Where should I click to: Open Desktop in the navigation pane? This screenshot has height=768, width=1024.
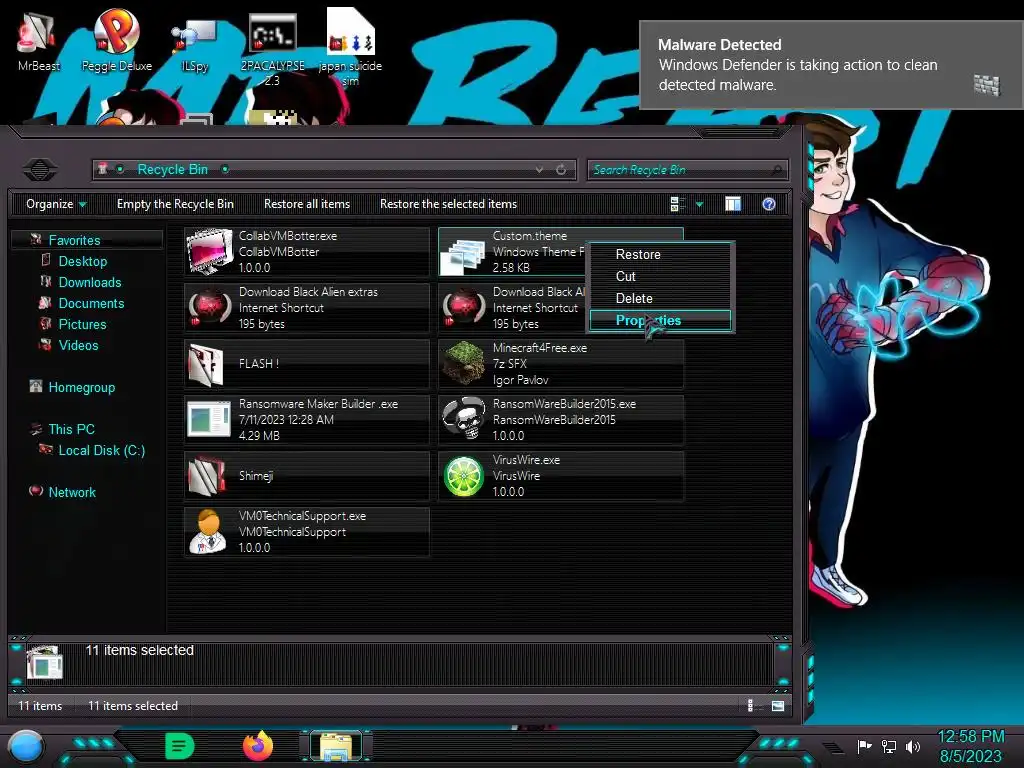82,261
